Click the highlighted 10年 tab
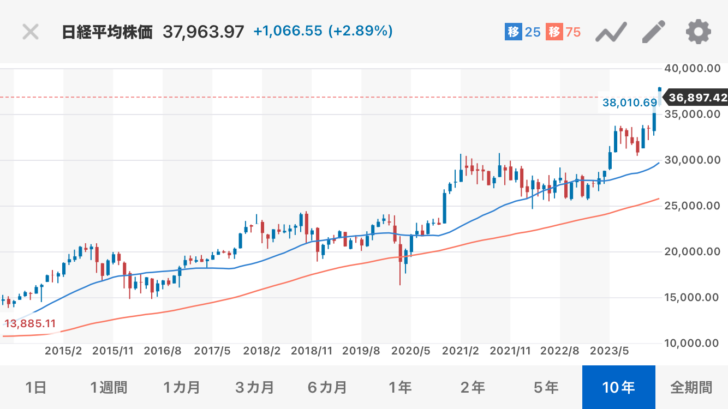728x409 pixels. coord(618,387)
